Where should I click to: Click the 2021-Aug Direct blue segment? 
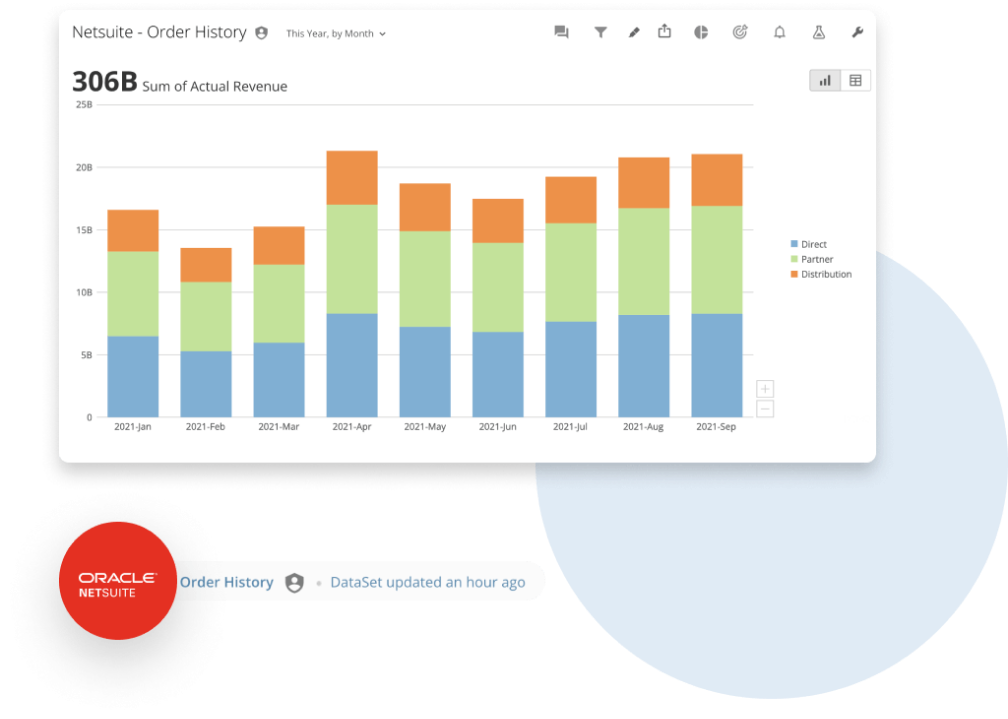644,366
